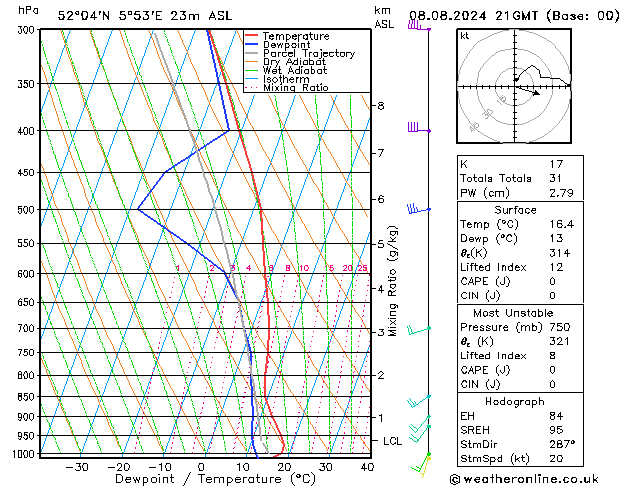Screen dimensions: 629x486
Task: Click the Surface section heading
Action: tap(515, 210)
